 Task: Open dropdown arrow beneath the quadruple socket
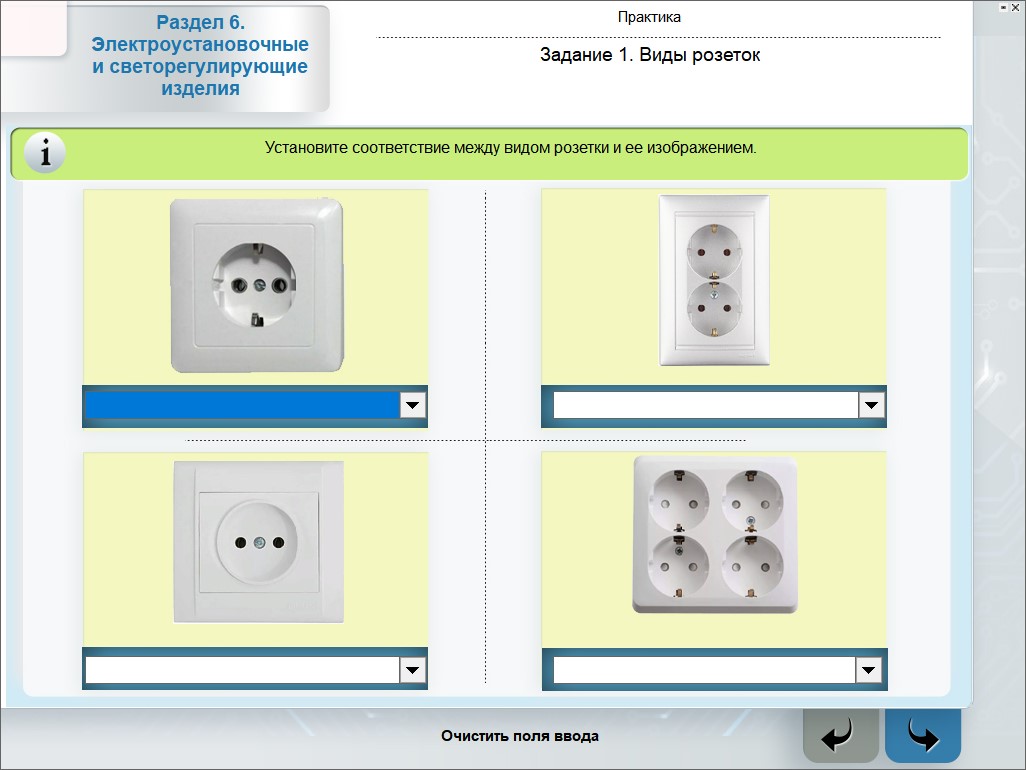(x=870, y=670)
